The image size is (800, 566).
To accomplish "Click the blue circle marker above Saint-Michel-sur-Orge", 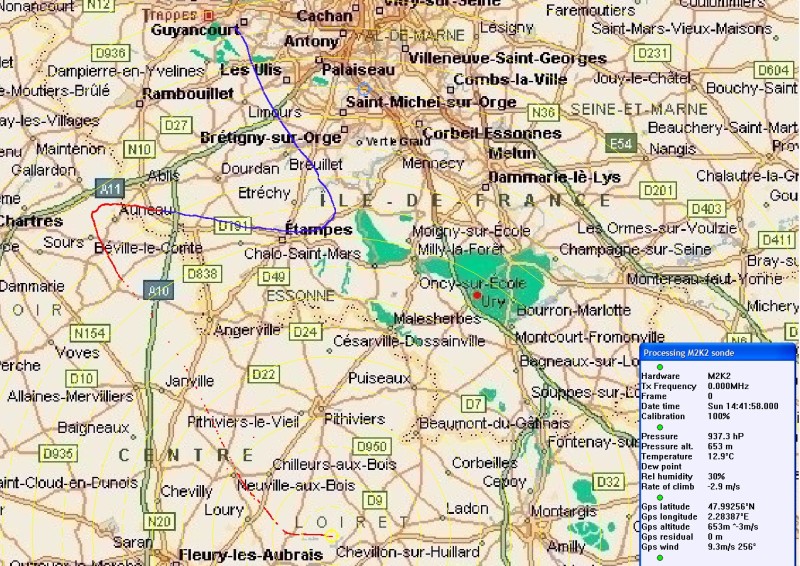I will 364,89.
